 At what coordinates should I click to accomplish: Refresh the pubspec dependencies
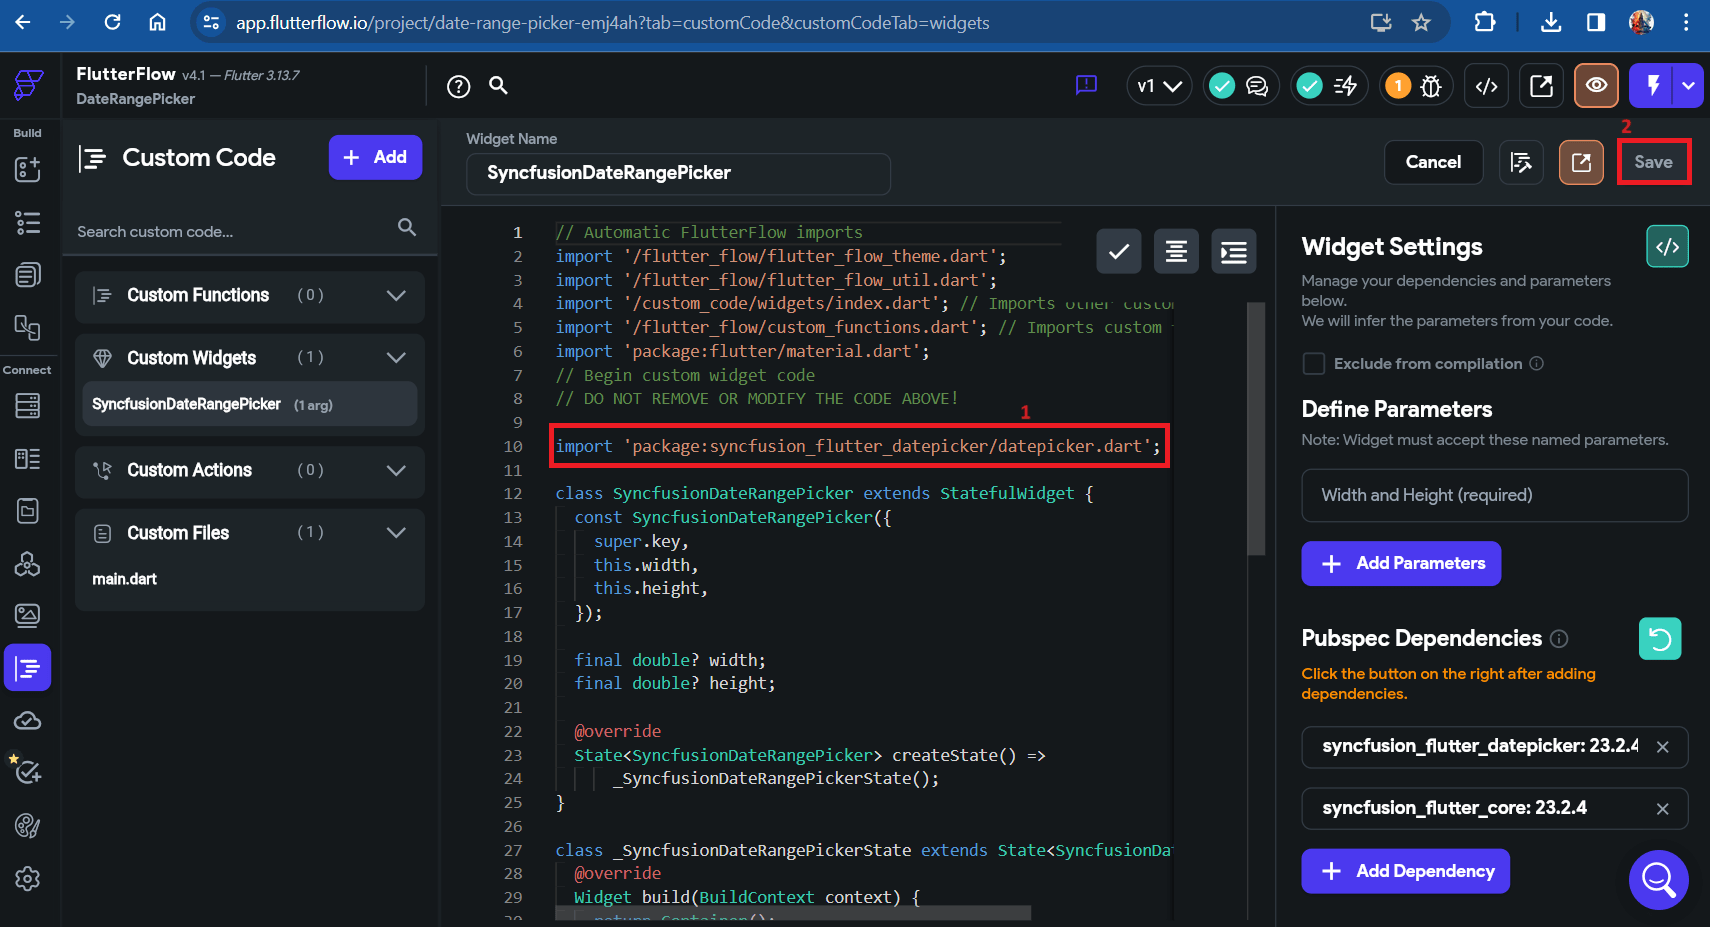pos(1660,638)
